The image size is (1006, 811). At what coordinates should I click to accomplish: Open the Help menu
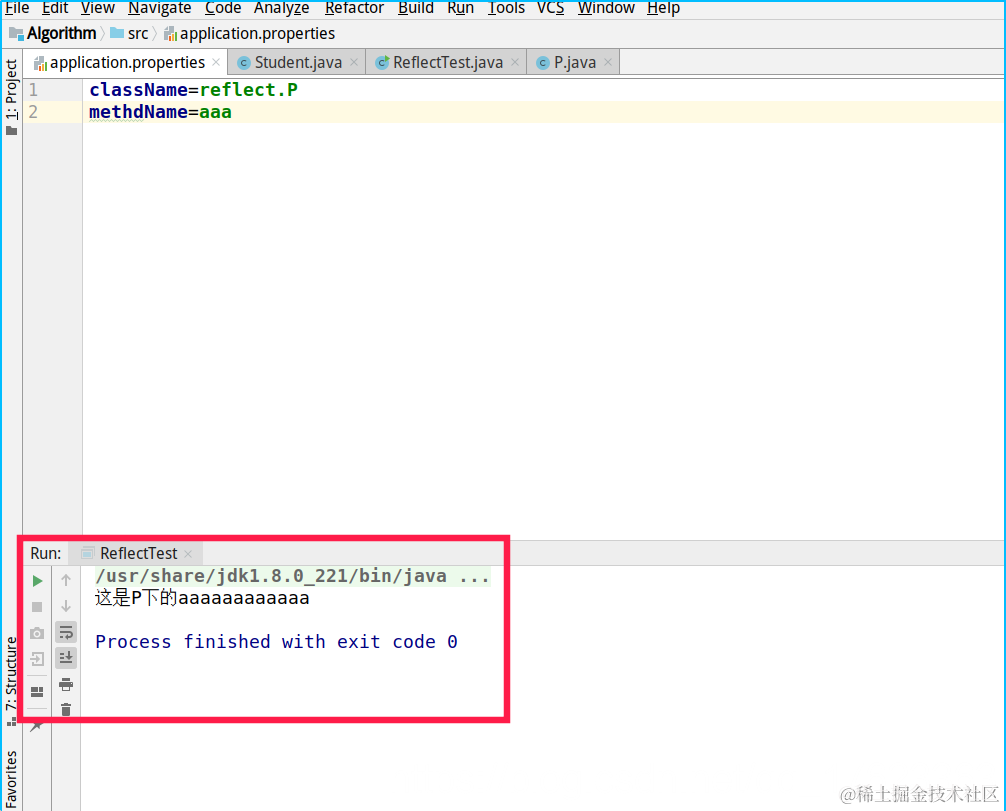tap(663, 8)
